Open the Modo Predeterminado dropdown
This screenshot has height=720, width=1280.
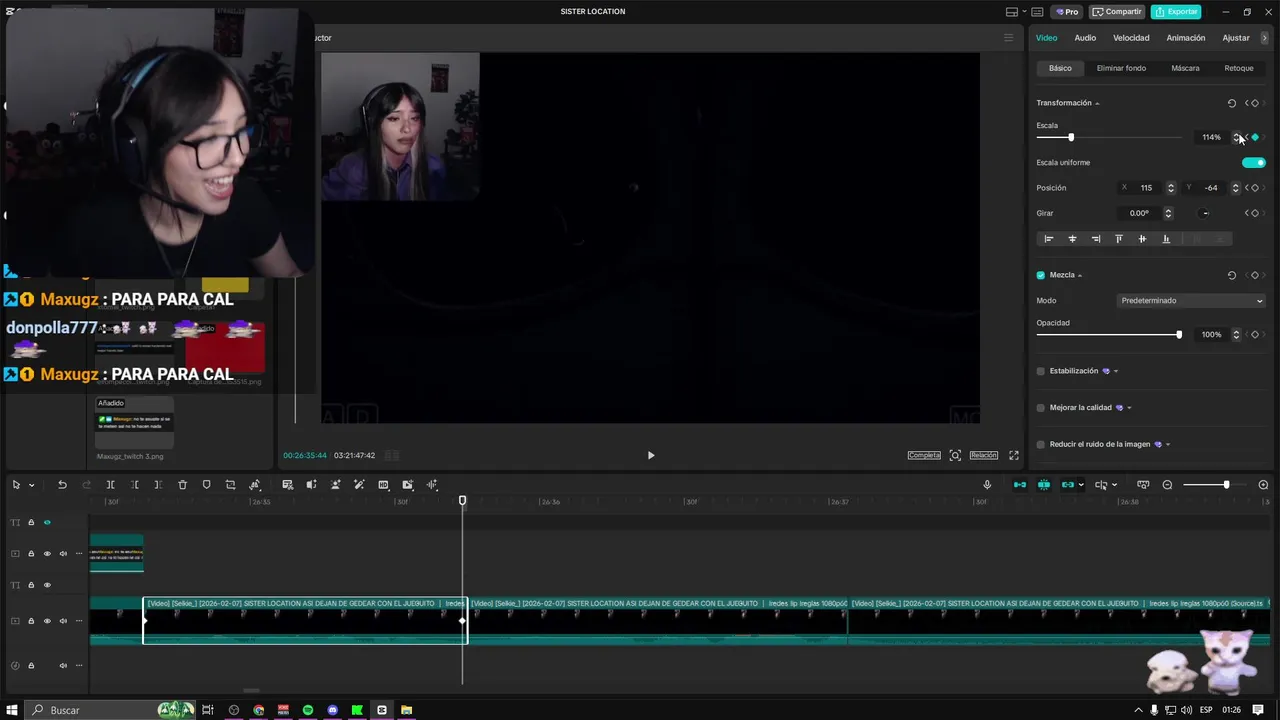point(1191,300)
